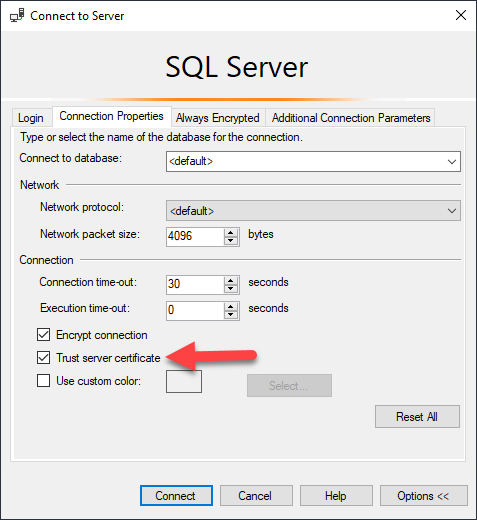477x520 pixels.
Task: Open the Always Encrypted tab
Action: [218, 118]
